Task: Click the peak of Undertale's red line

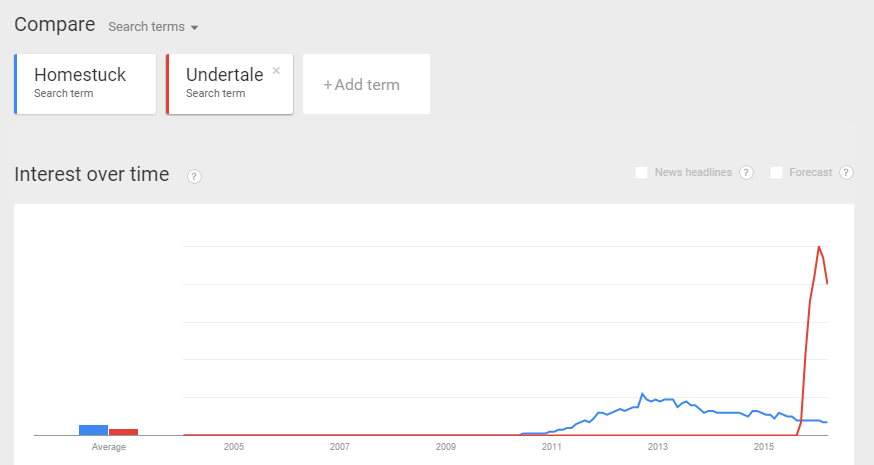Action: tap(819, 247)
